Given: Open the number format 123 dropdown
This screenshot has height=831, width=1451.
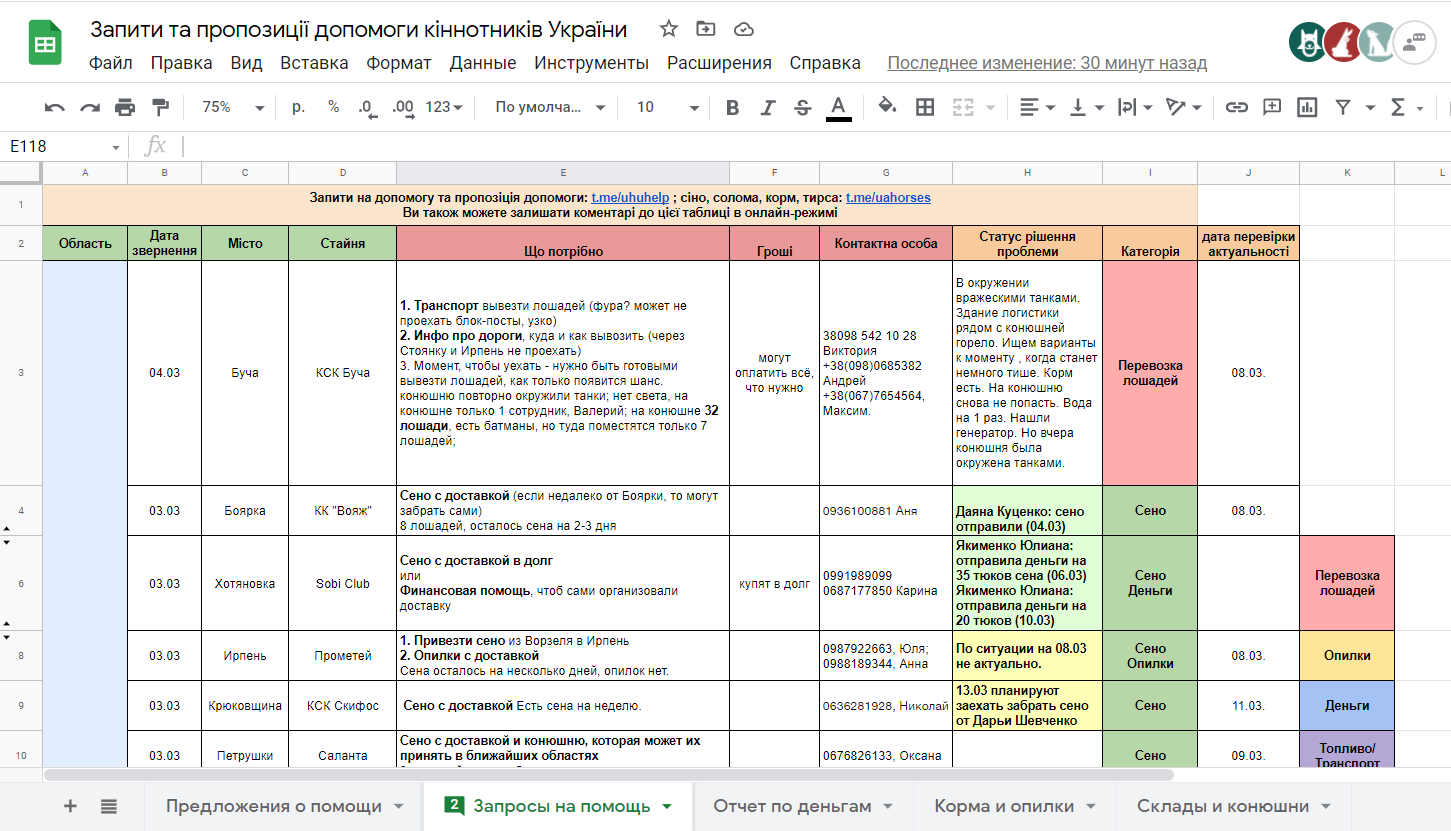Looking at the screenshot, I should click(x=444, y=107).
